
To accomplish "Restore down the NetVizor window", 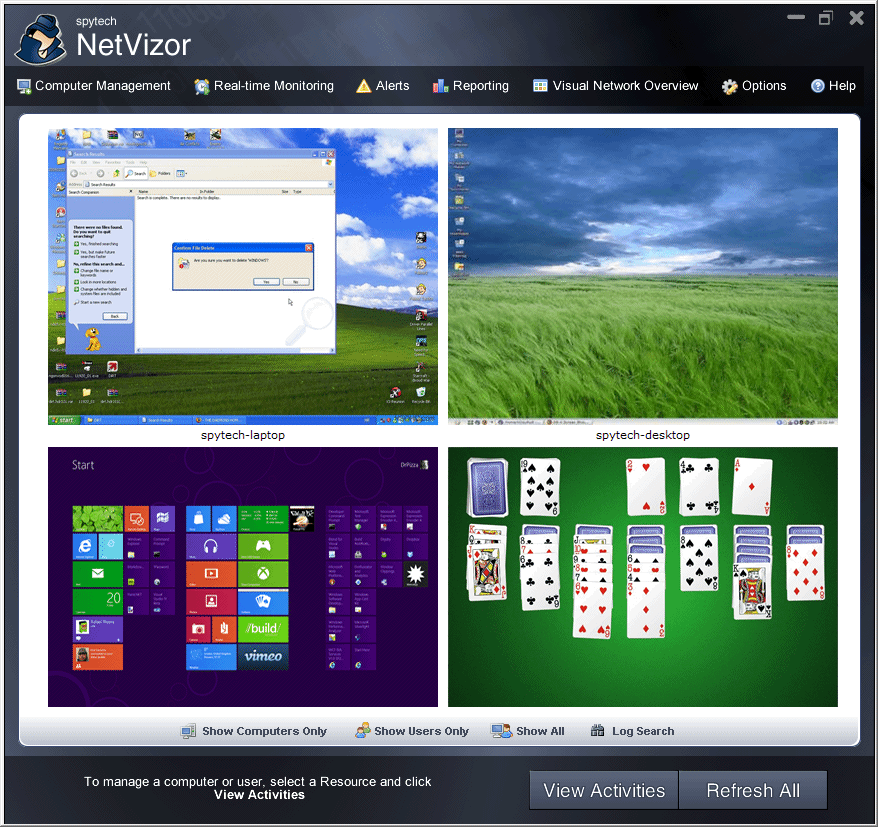I will [826, 18].
